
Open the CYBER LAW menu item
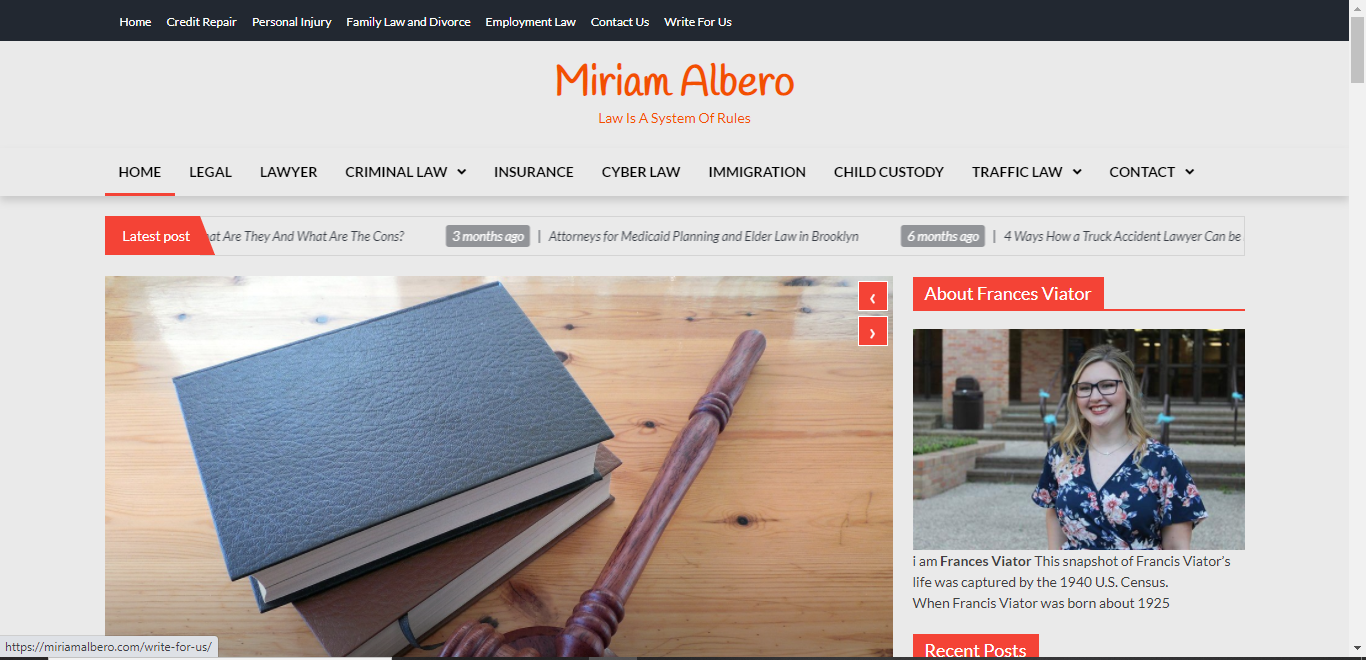[641, 172]
